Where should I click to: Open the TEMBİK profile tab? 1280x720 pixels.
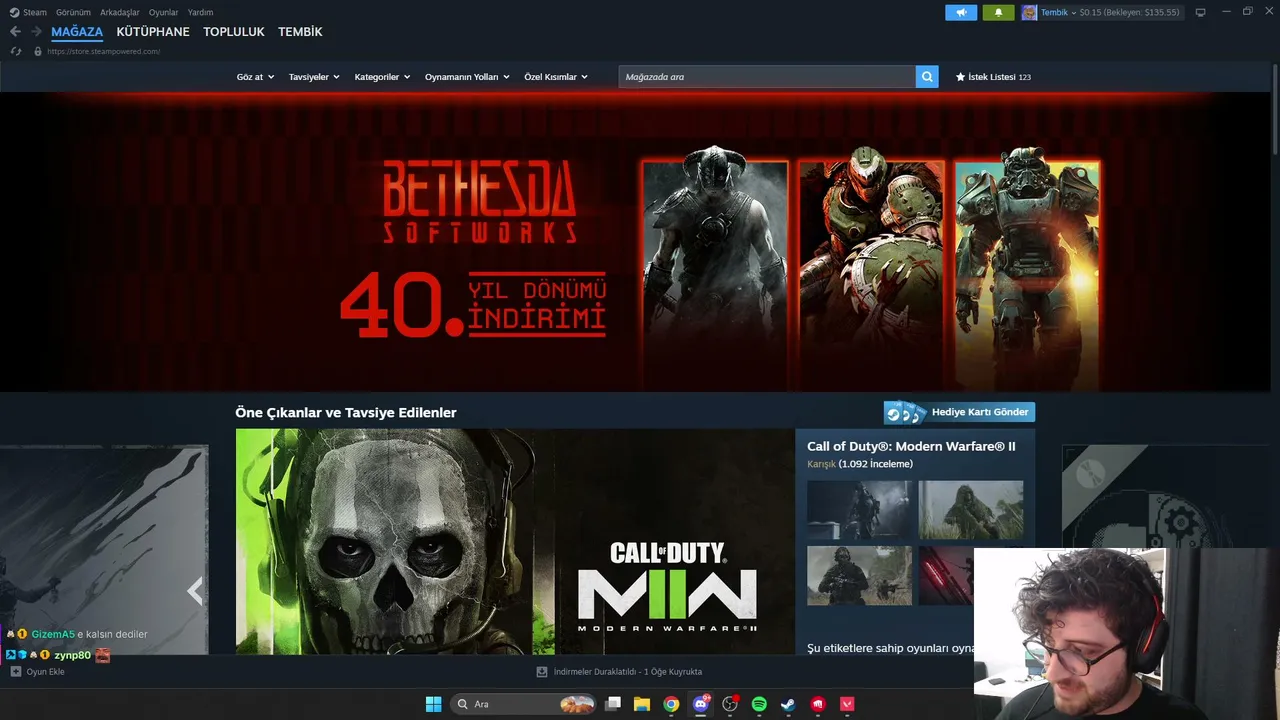[x=300, y=32]
